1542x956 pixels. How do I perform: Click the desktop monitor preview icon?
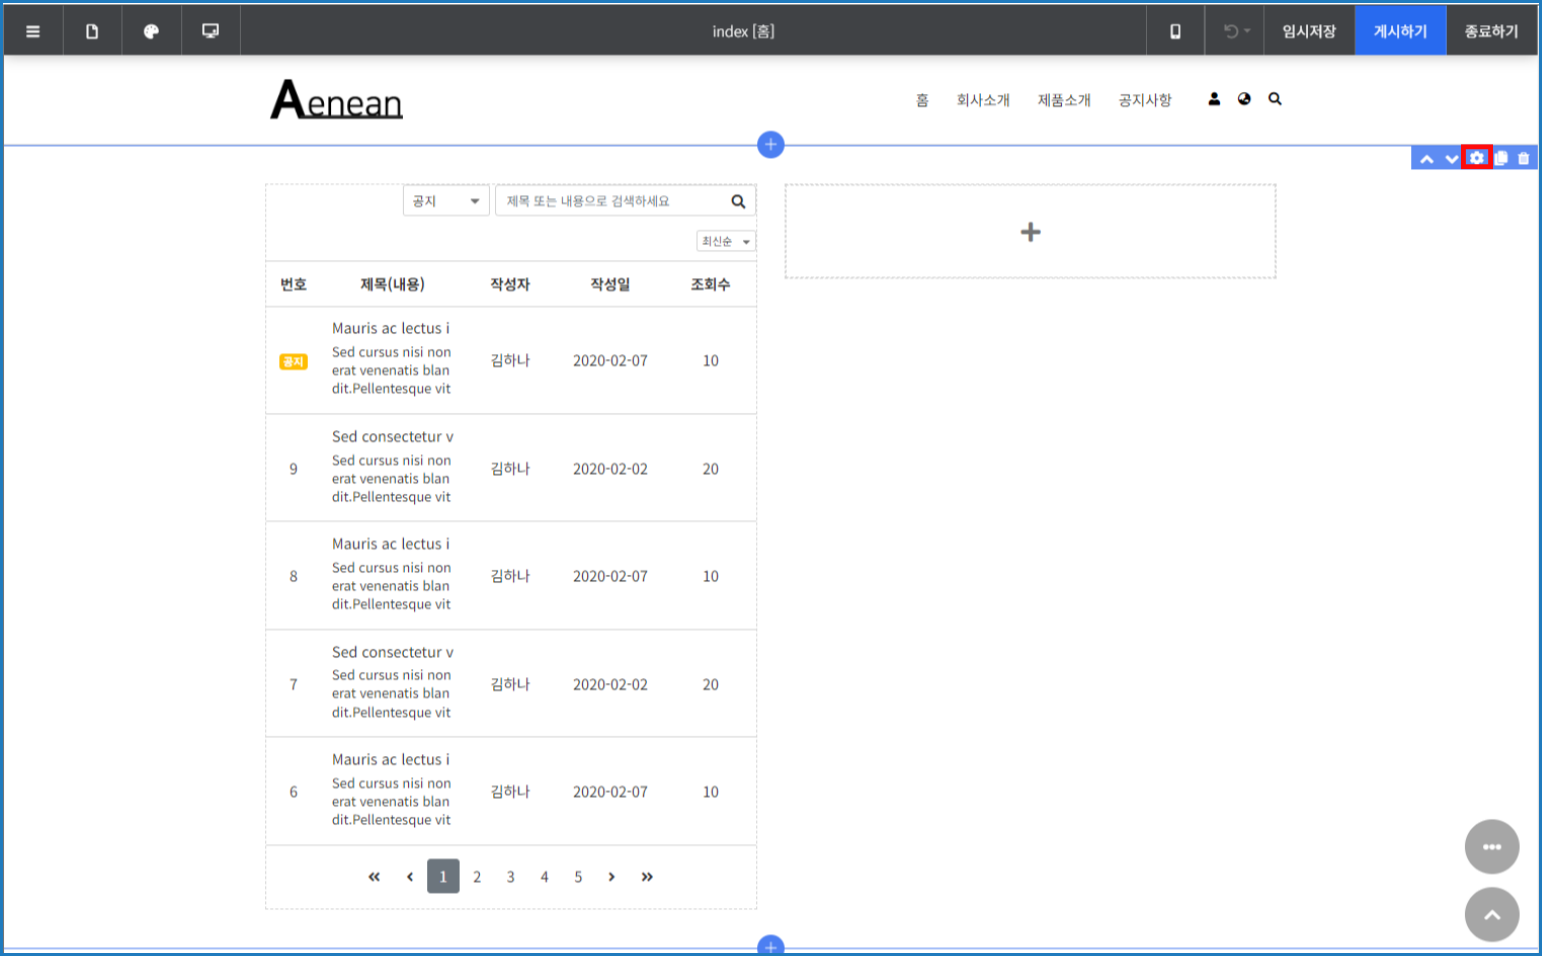[x=210, y=31]
